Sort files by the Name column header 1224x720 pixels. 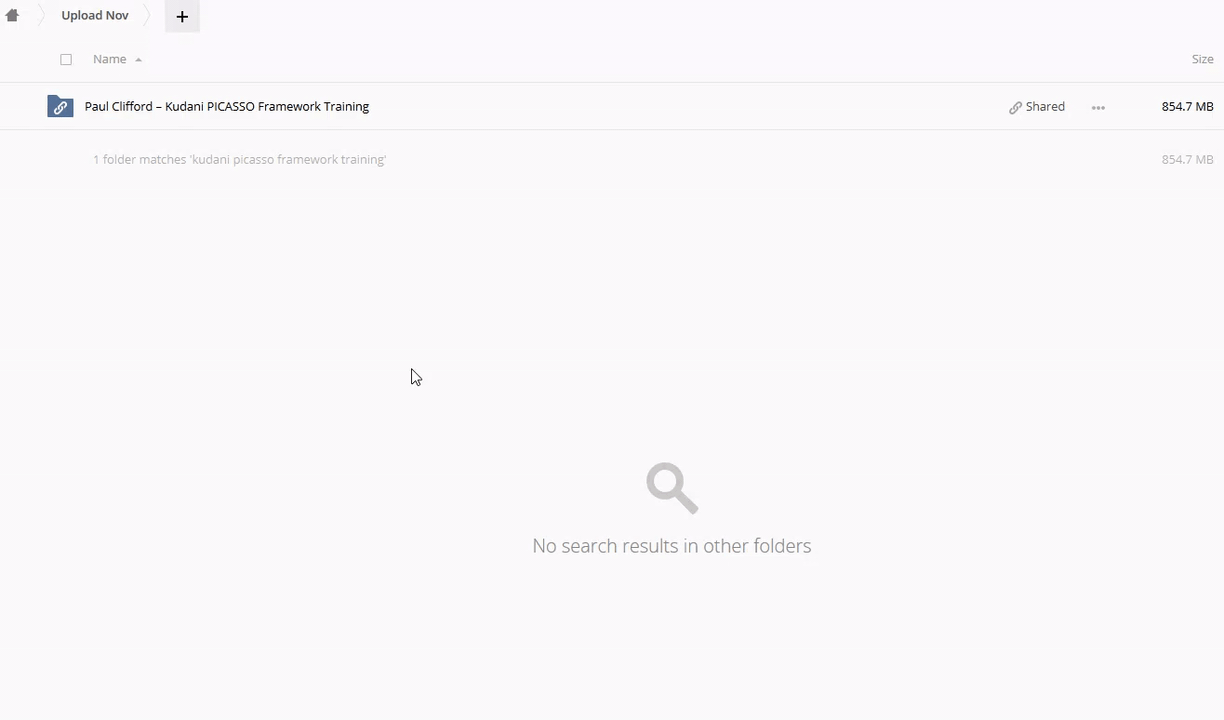point(109,59)
